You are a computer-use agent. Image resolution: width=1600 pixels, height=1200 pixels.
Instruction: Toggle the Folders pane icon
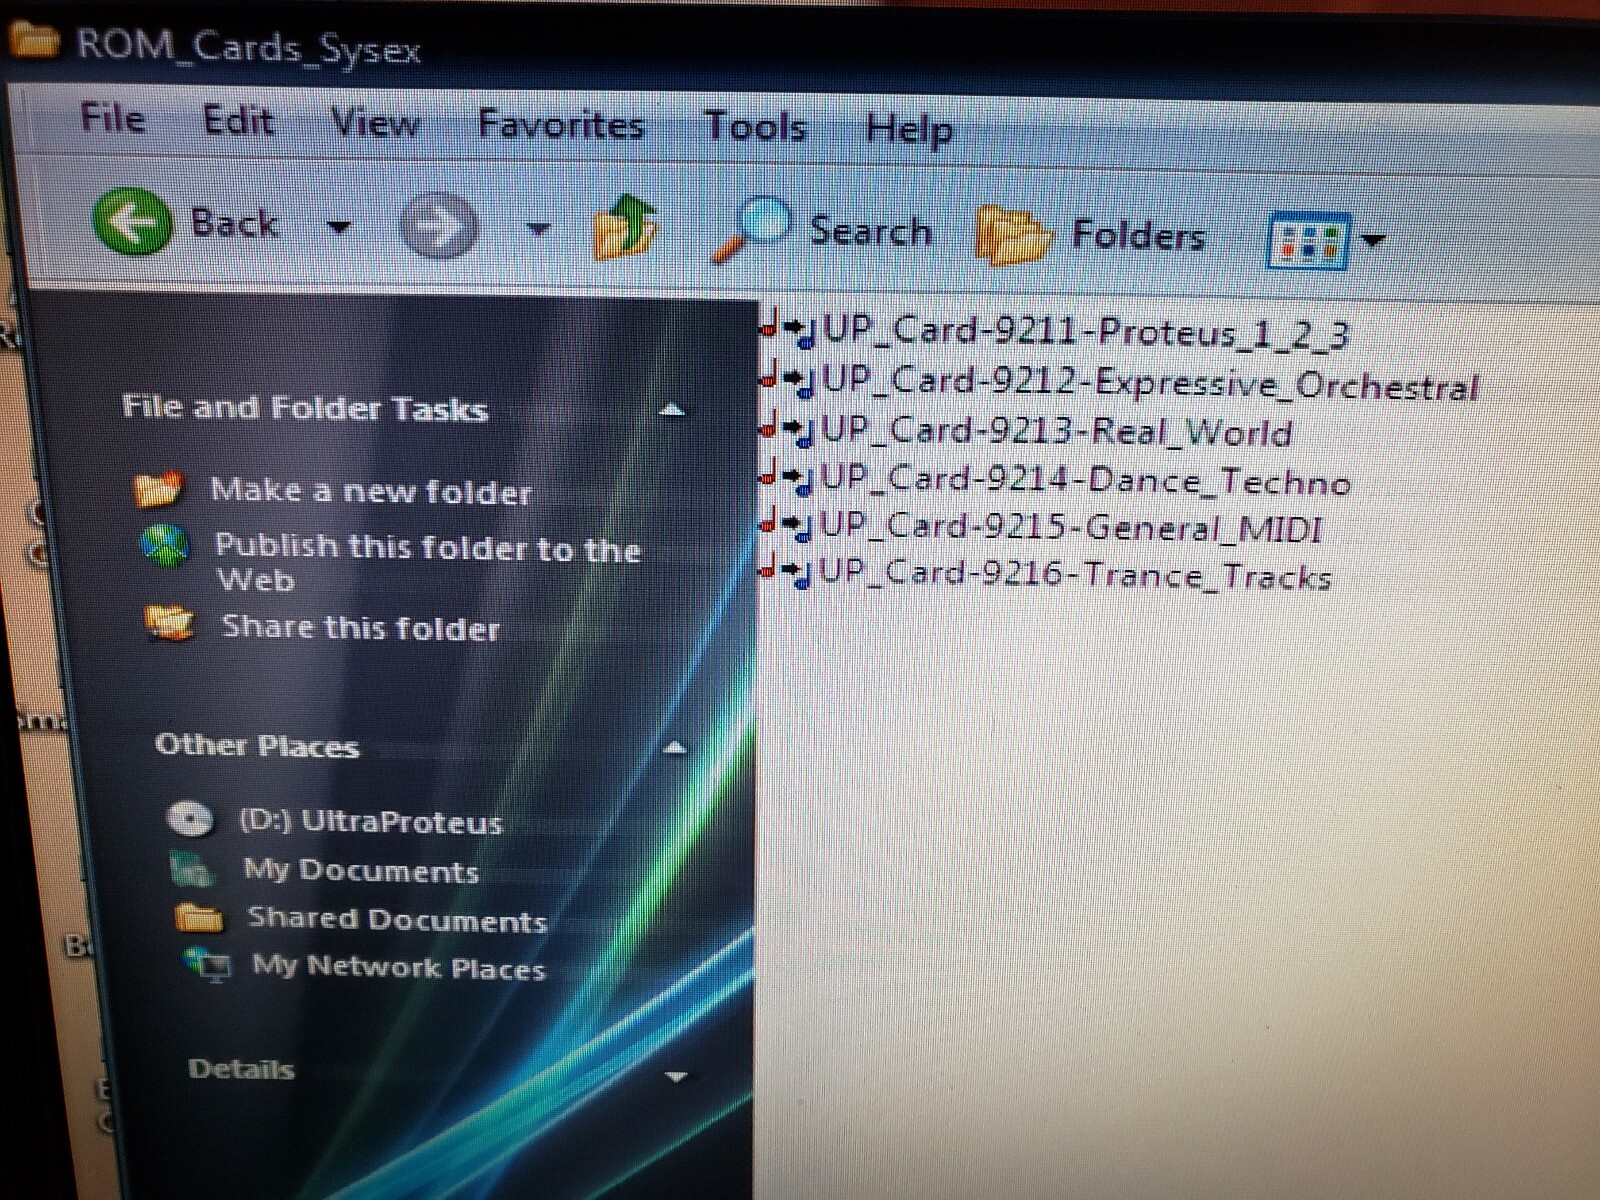coord(1013,235)
